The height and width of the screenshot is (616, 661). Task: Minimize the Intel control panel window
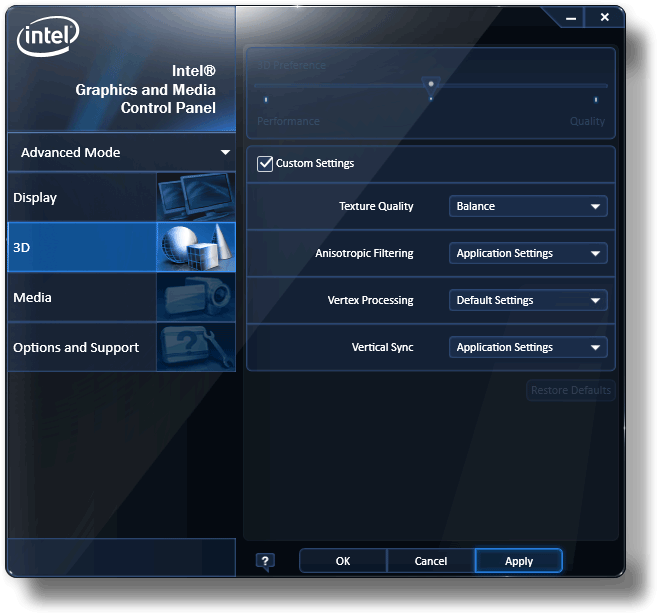pos(571,18)
